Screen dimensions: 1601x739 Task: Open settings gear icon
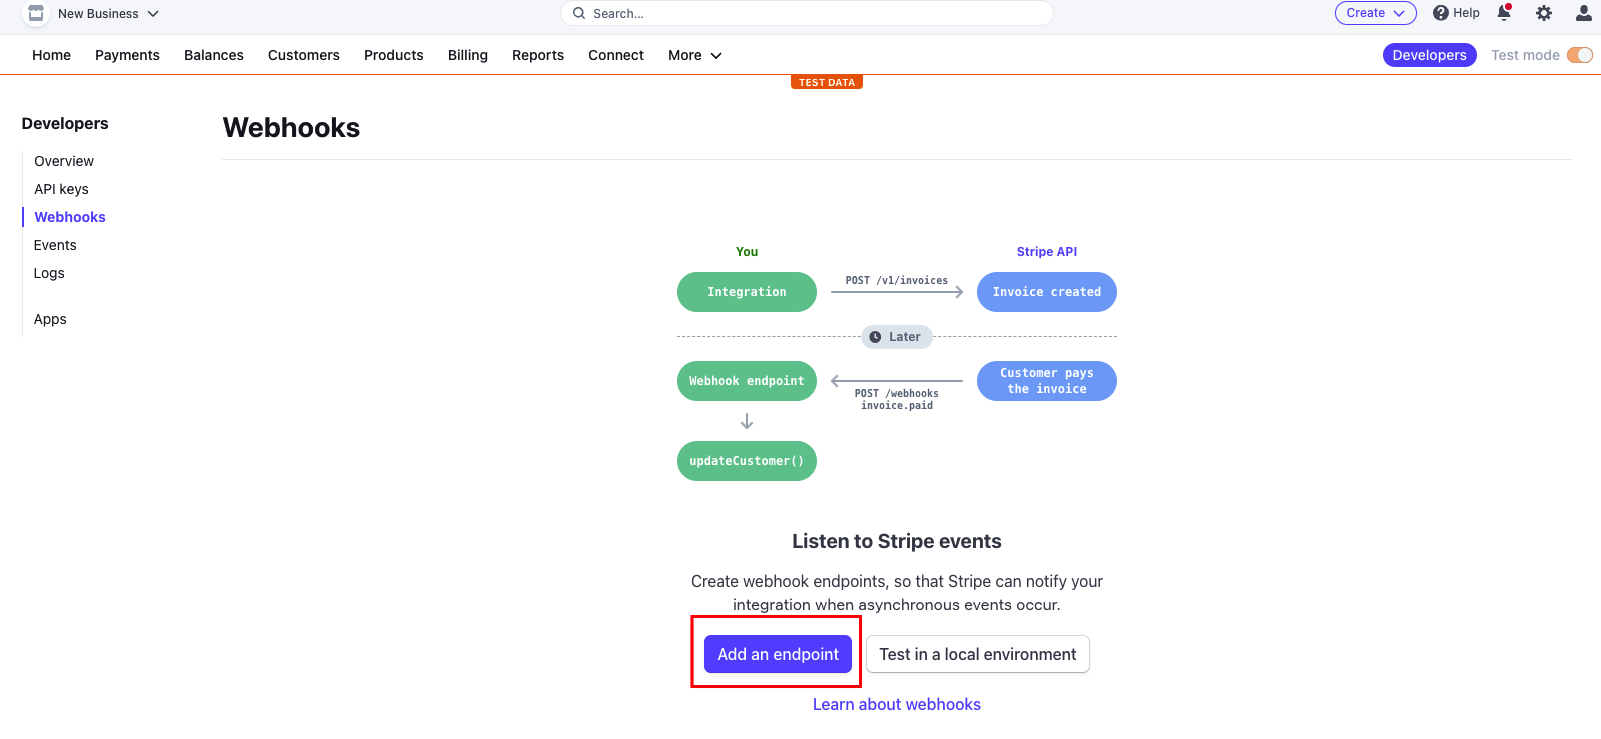tap(1544, 13)
